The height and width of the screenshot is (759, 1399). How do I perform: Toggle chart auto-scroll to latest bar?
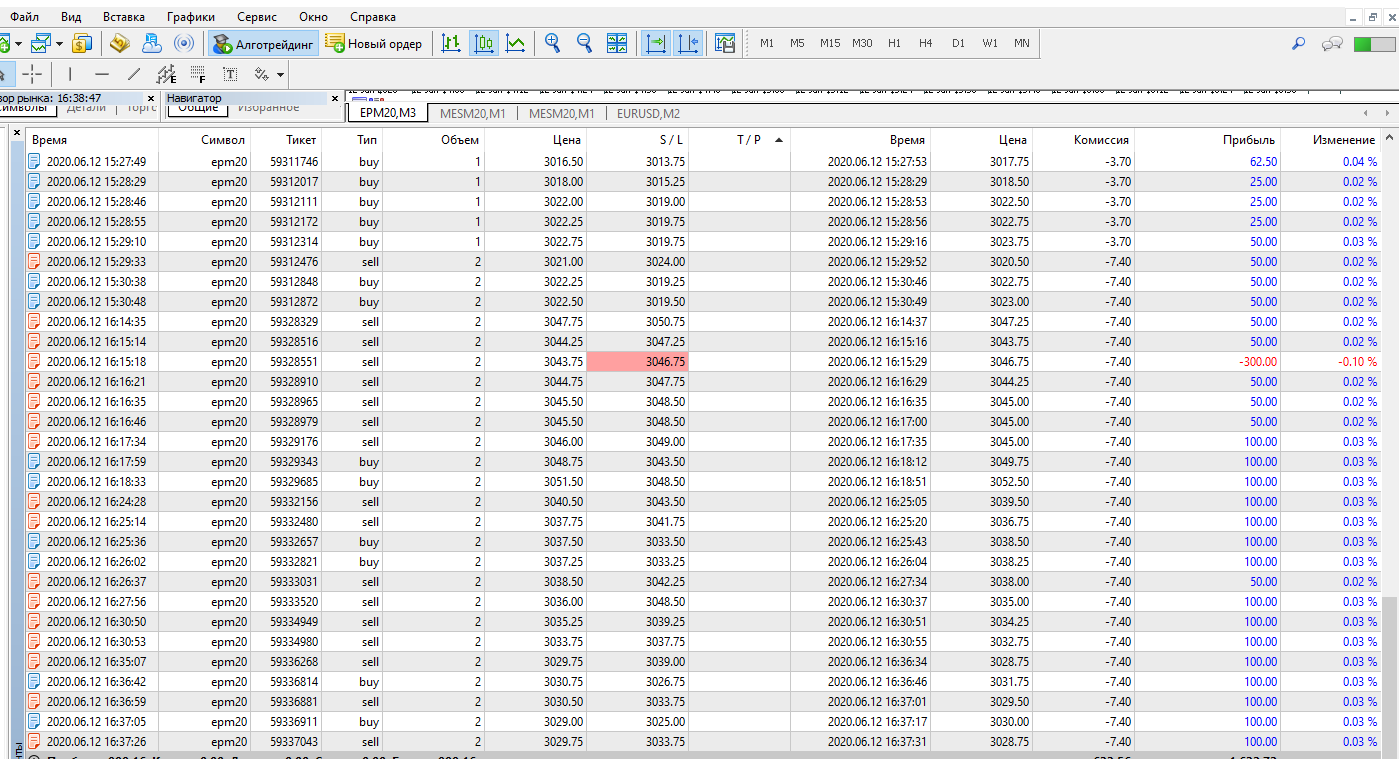[x=656, y=43]
